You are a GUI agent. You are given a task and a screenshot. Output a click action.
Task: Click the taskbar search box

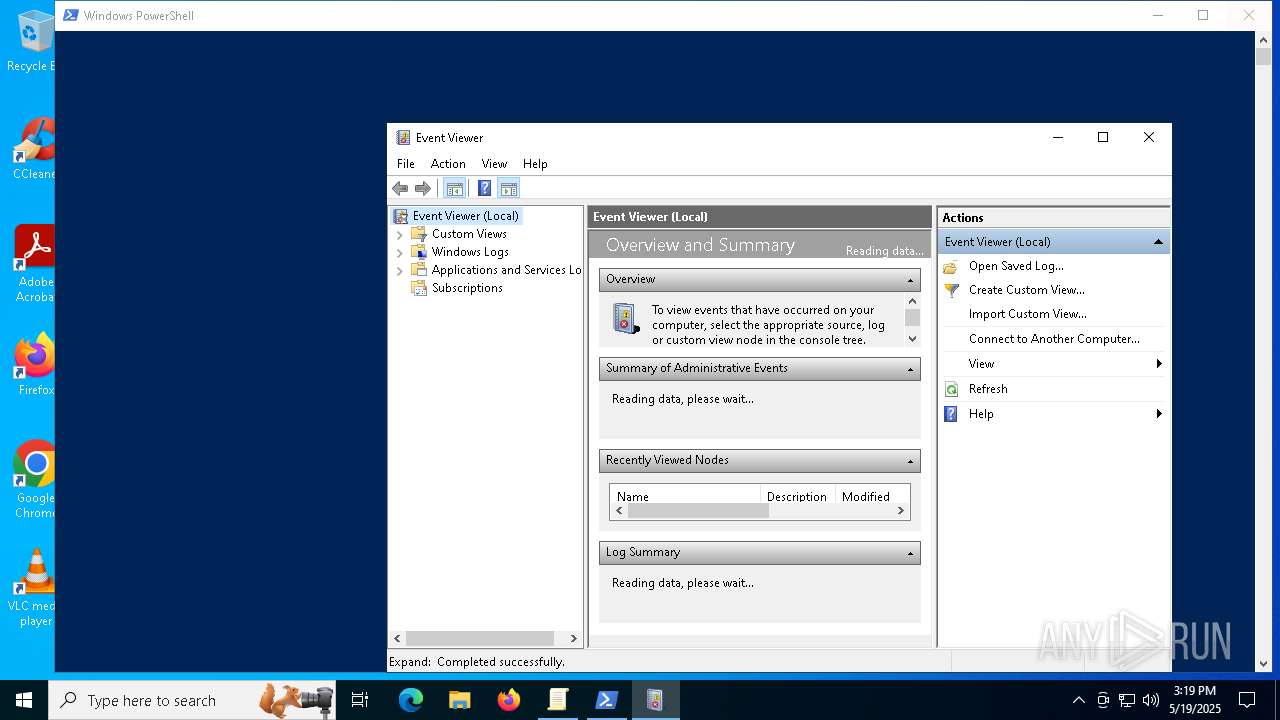click(192, 700)
